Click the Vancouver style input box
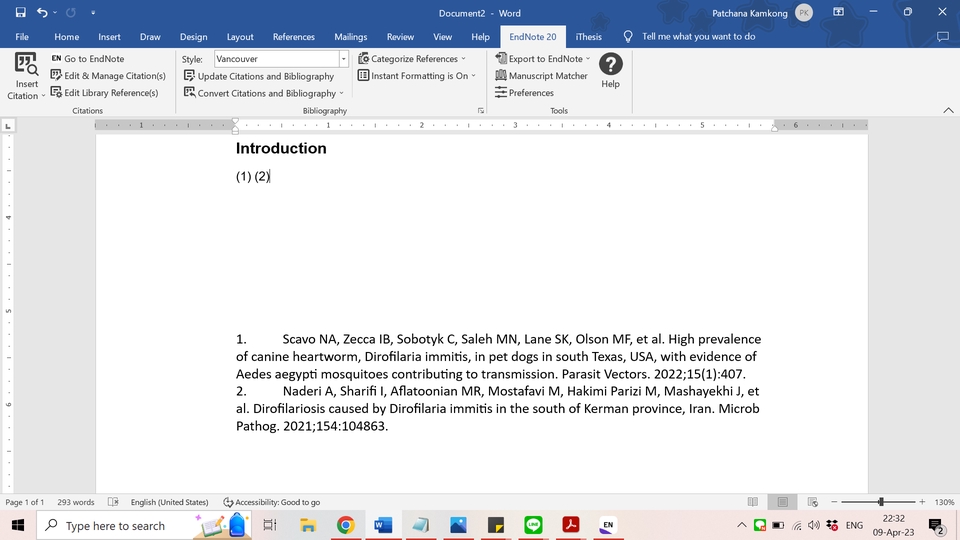This screenshot has height=540, width=960. pyautogui.click(x=276, y=59)
